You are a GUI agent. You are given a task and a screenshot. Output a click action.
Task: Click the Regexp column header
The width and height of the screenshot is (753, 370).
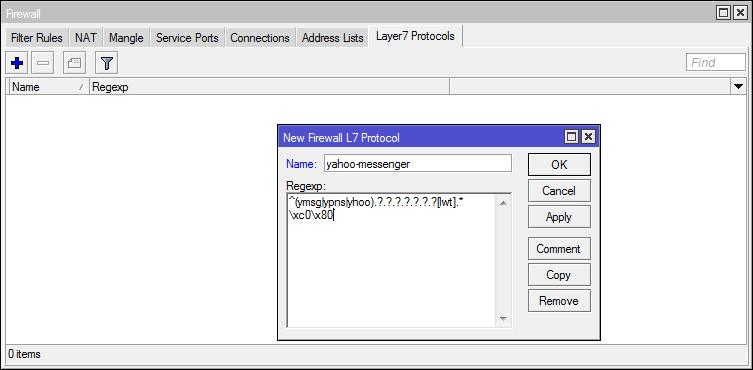(x=269, y=87)
